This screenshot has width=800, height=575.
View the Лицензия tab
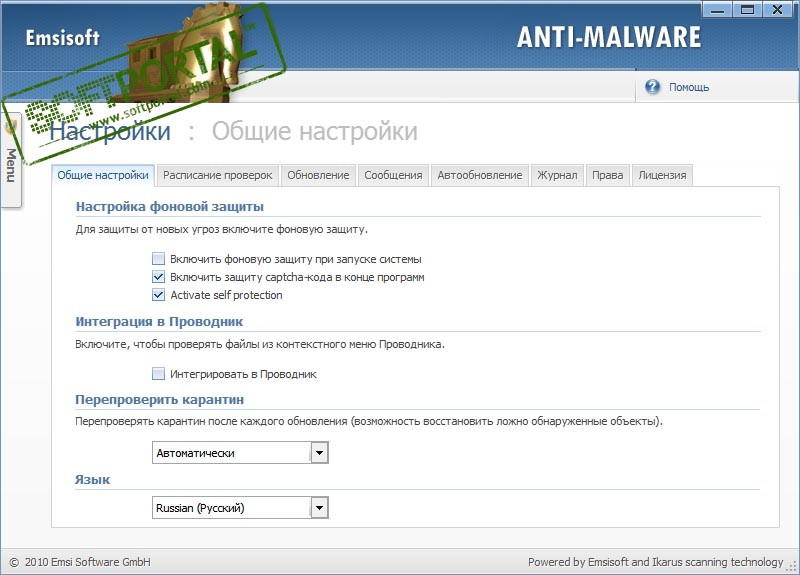pos(662,175)
